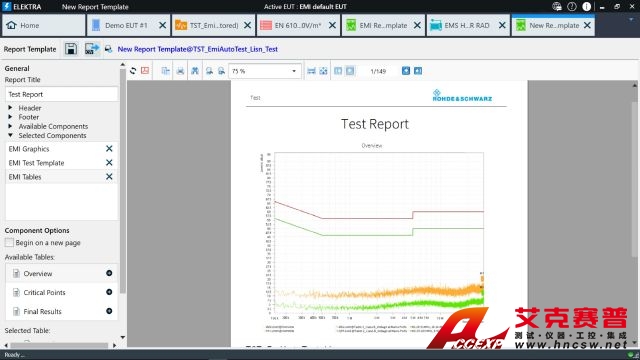Click the print icon in preview toolbar

click(x=180, y=71)
